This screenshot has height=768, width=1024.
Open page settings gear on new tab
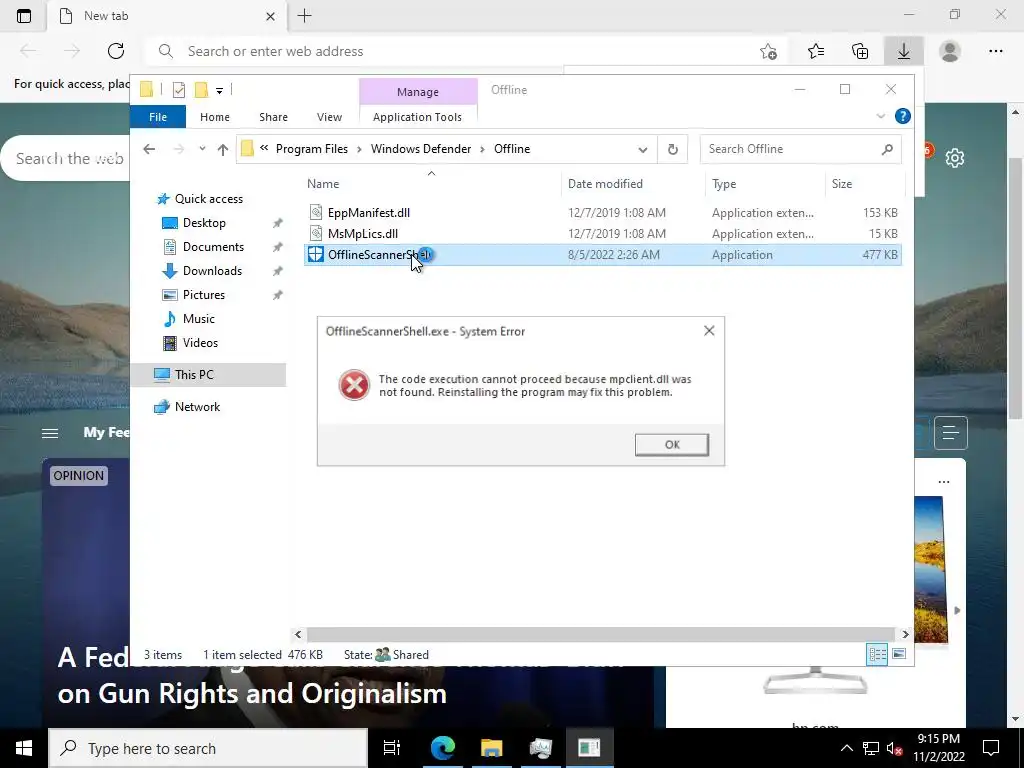pos(955,158)
